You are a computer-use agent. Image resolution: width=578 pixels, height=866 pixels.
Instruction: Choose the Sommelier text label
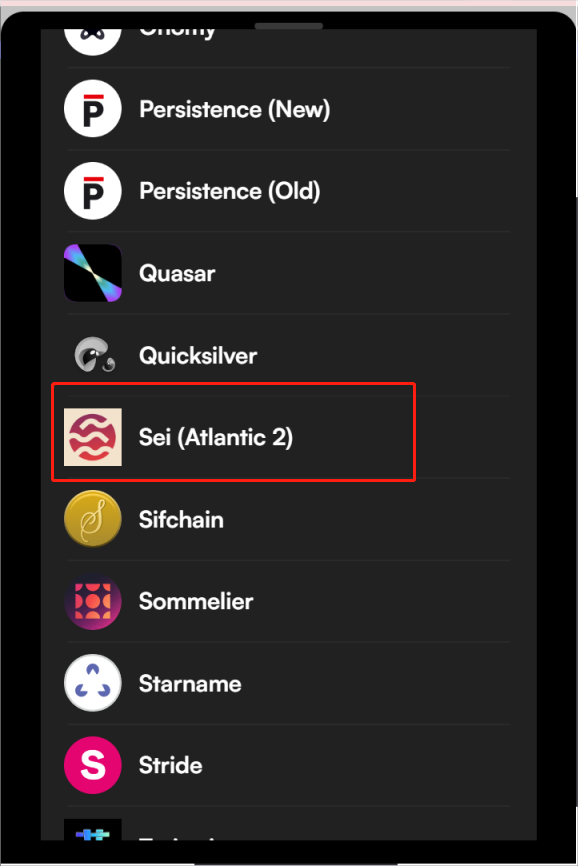(196, 601)
